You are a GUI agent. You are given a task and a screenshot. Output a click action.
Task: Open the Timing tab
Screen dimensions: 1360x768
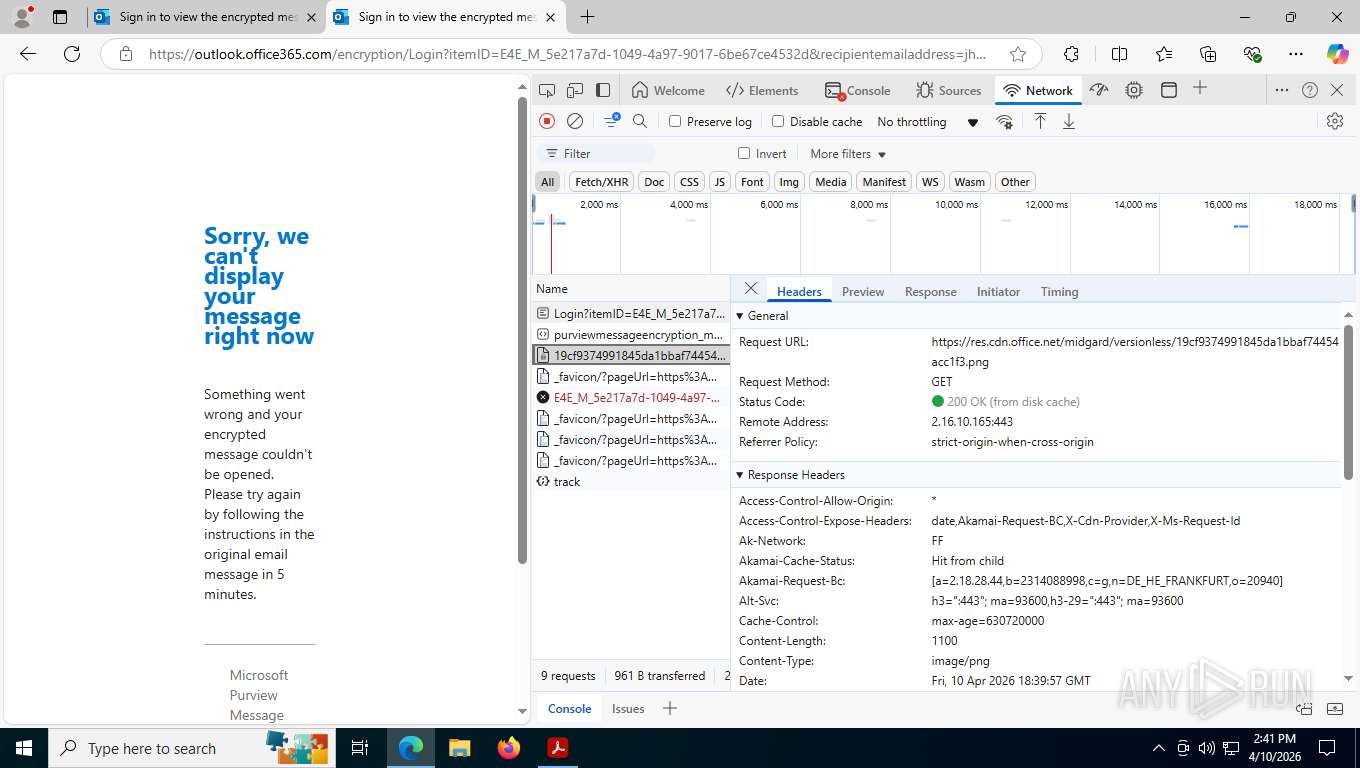tap(1059, 291)
